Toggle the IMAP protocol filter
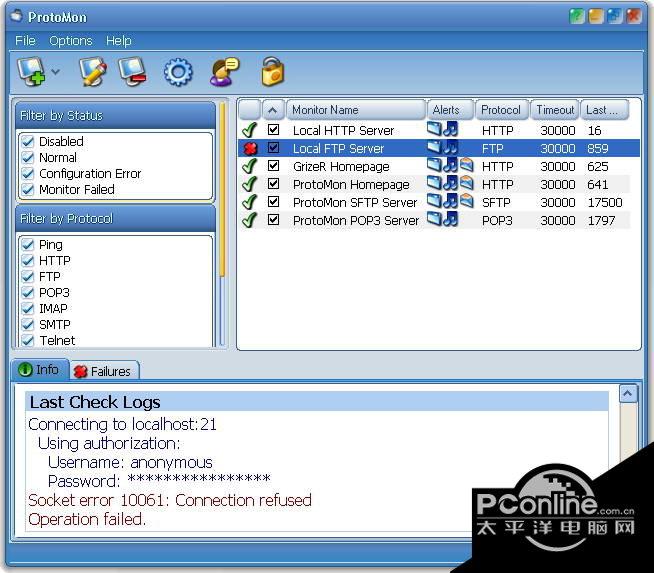 (28, 308)
